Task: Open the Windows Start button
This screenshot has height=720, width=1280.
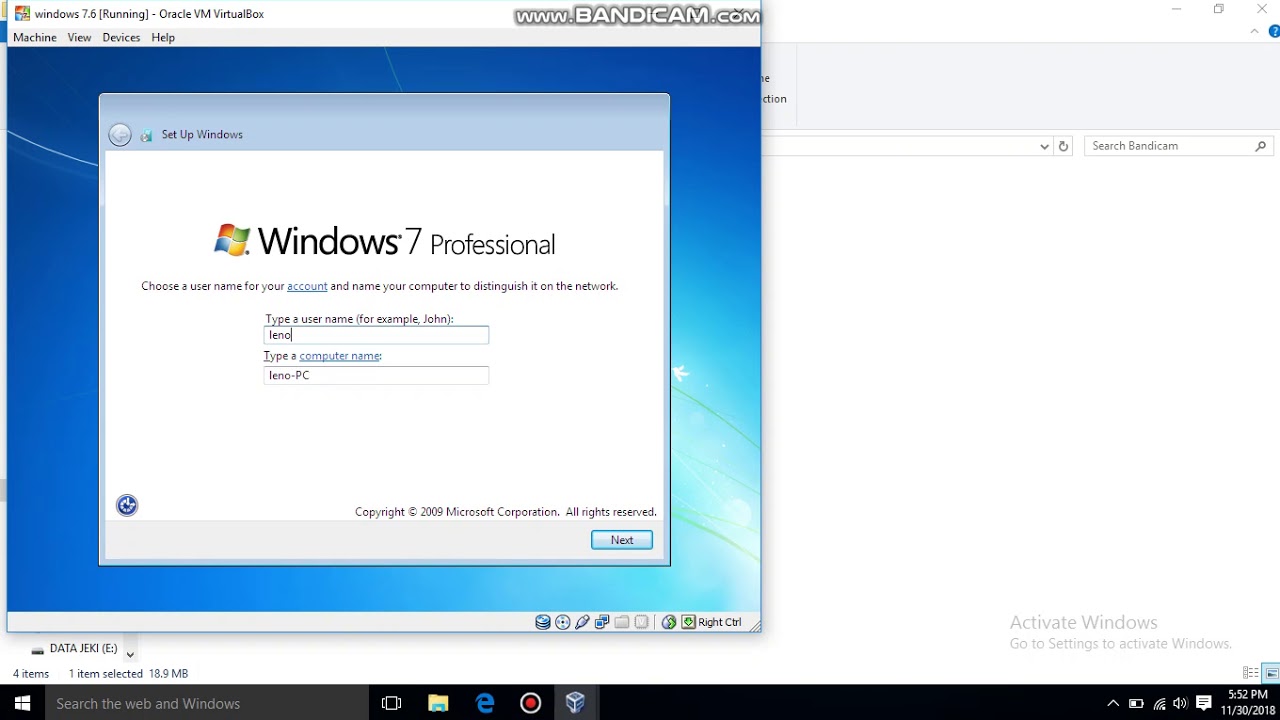Action: (x=22, y=703)
